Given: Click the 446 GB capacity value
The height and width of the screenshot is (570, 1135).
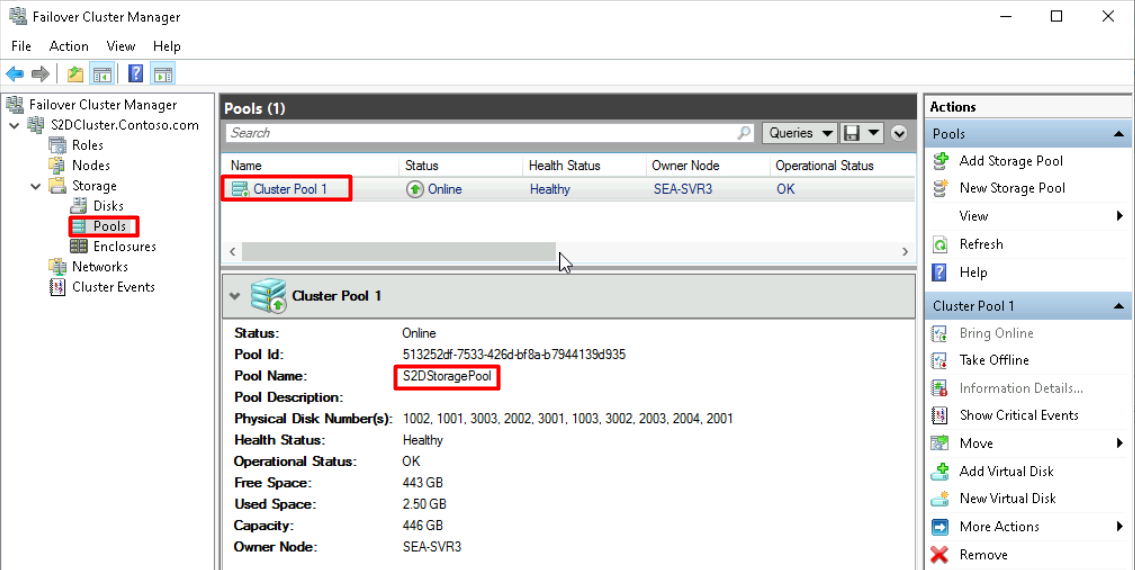Looking at the screenshot, I should coord(422,525).
